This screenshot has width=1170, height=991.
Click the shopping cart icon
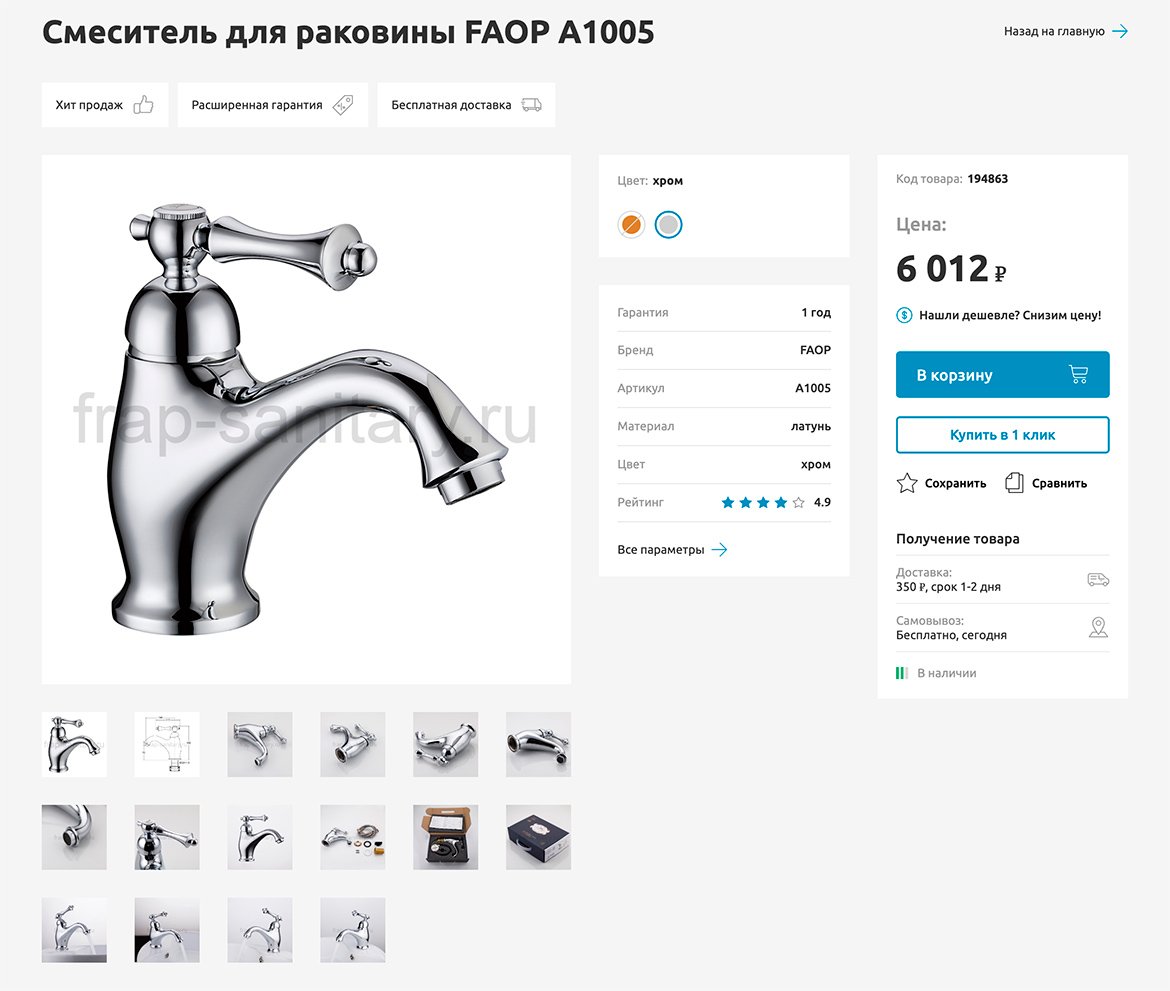[x=1078, y=375]
